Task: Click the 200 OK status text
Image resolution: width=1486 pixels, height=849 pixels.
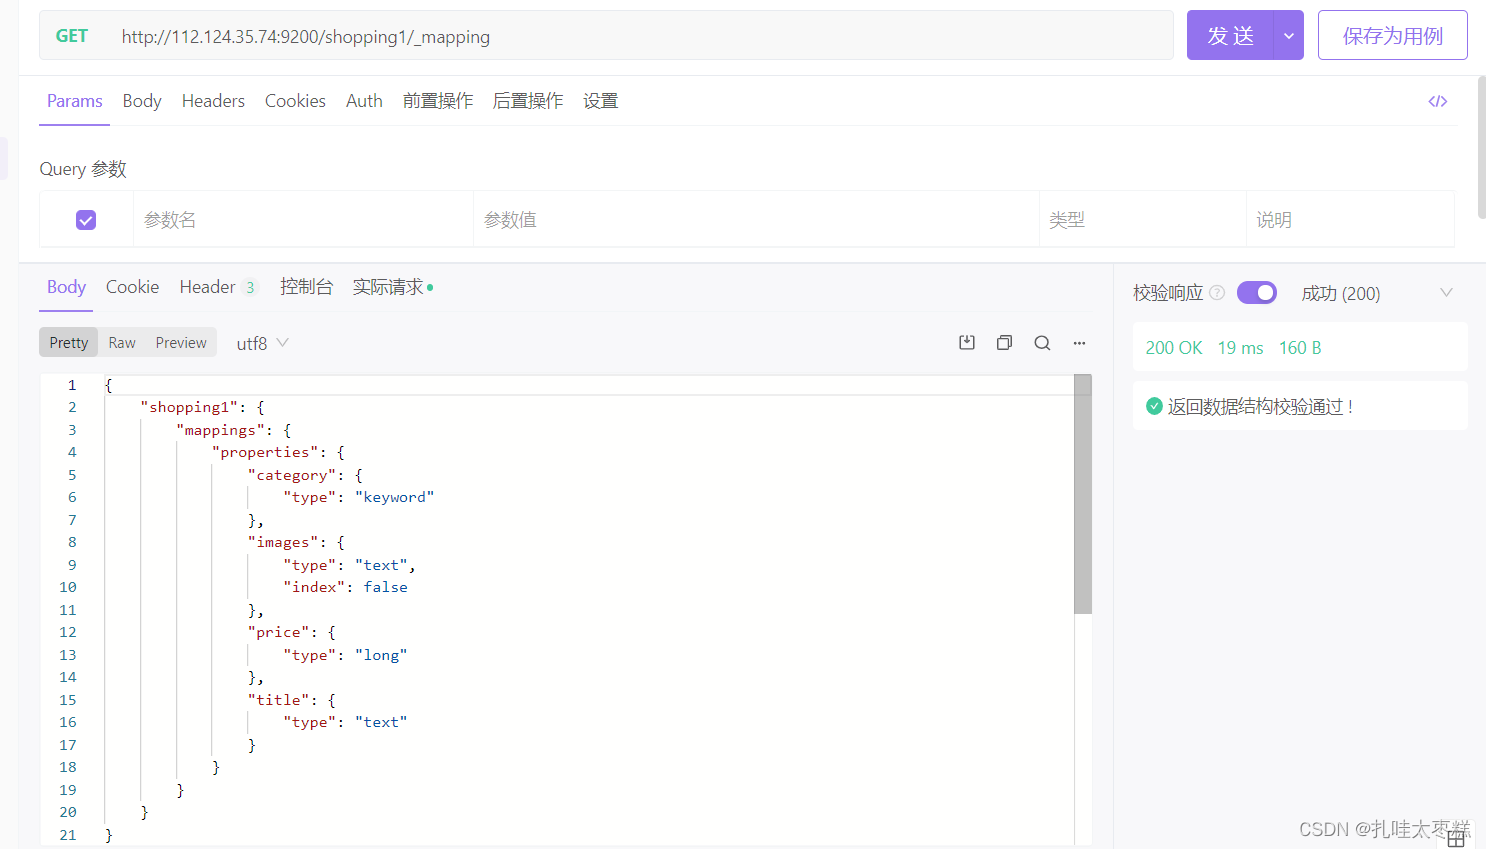Action: [1174, 348]
